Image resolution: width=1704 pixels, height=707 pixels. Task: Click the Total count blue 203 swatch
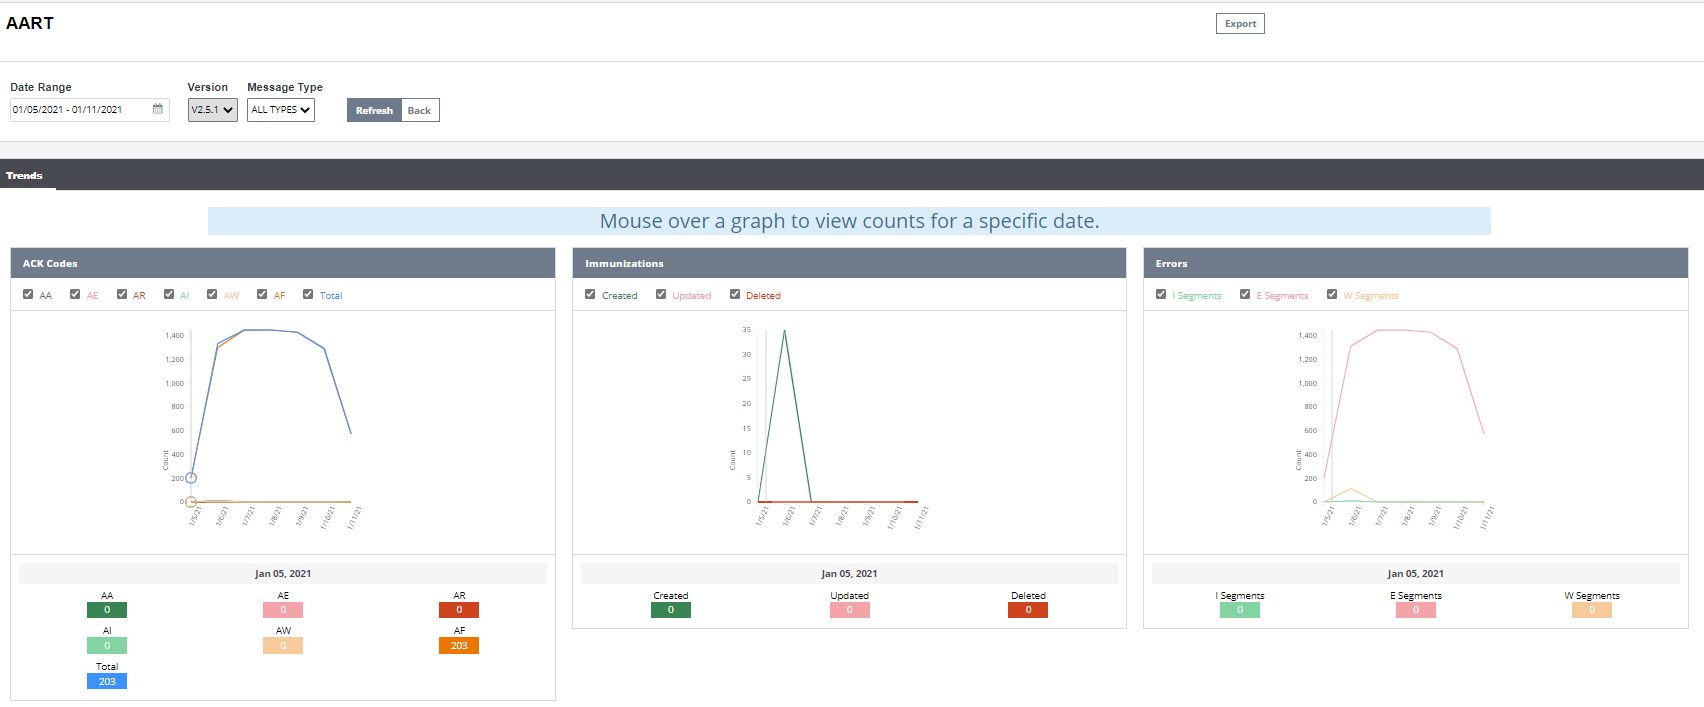(107, 682)
